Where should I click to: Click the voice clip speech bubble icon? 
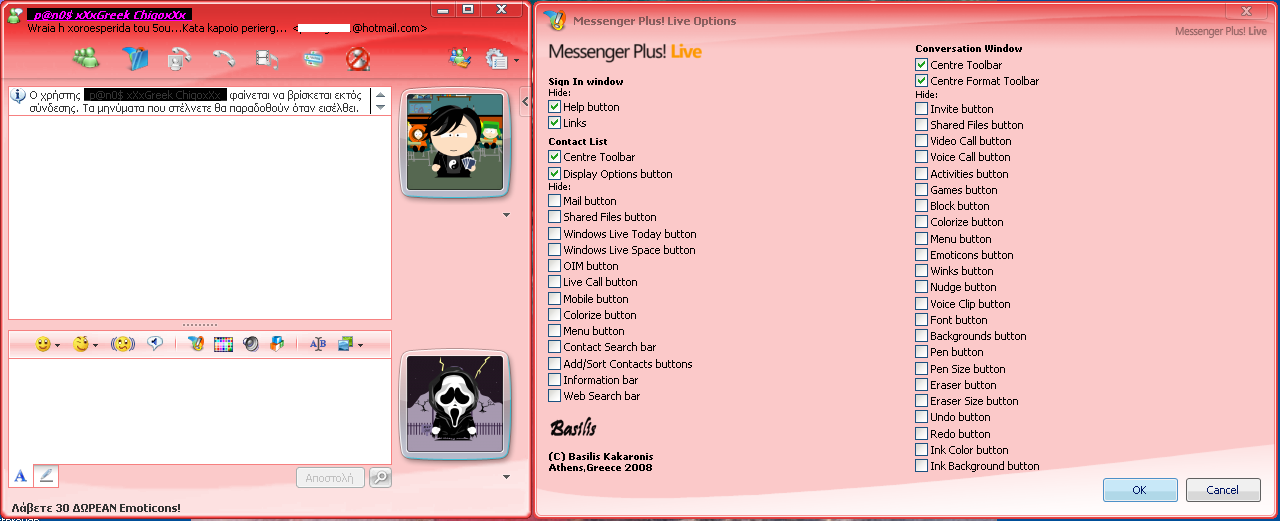click(x=155, y=343)
